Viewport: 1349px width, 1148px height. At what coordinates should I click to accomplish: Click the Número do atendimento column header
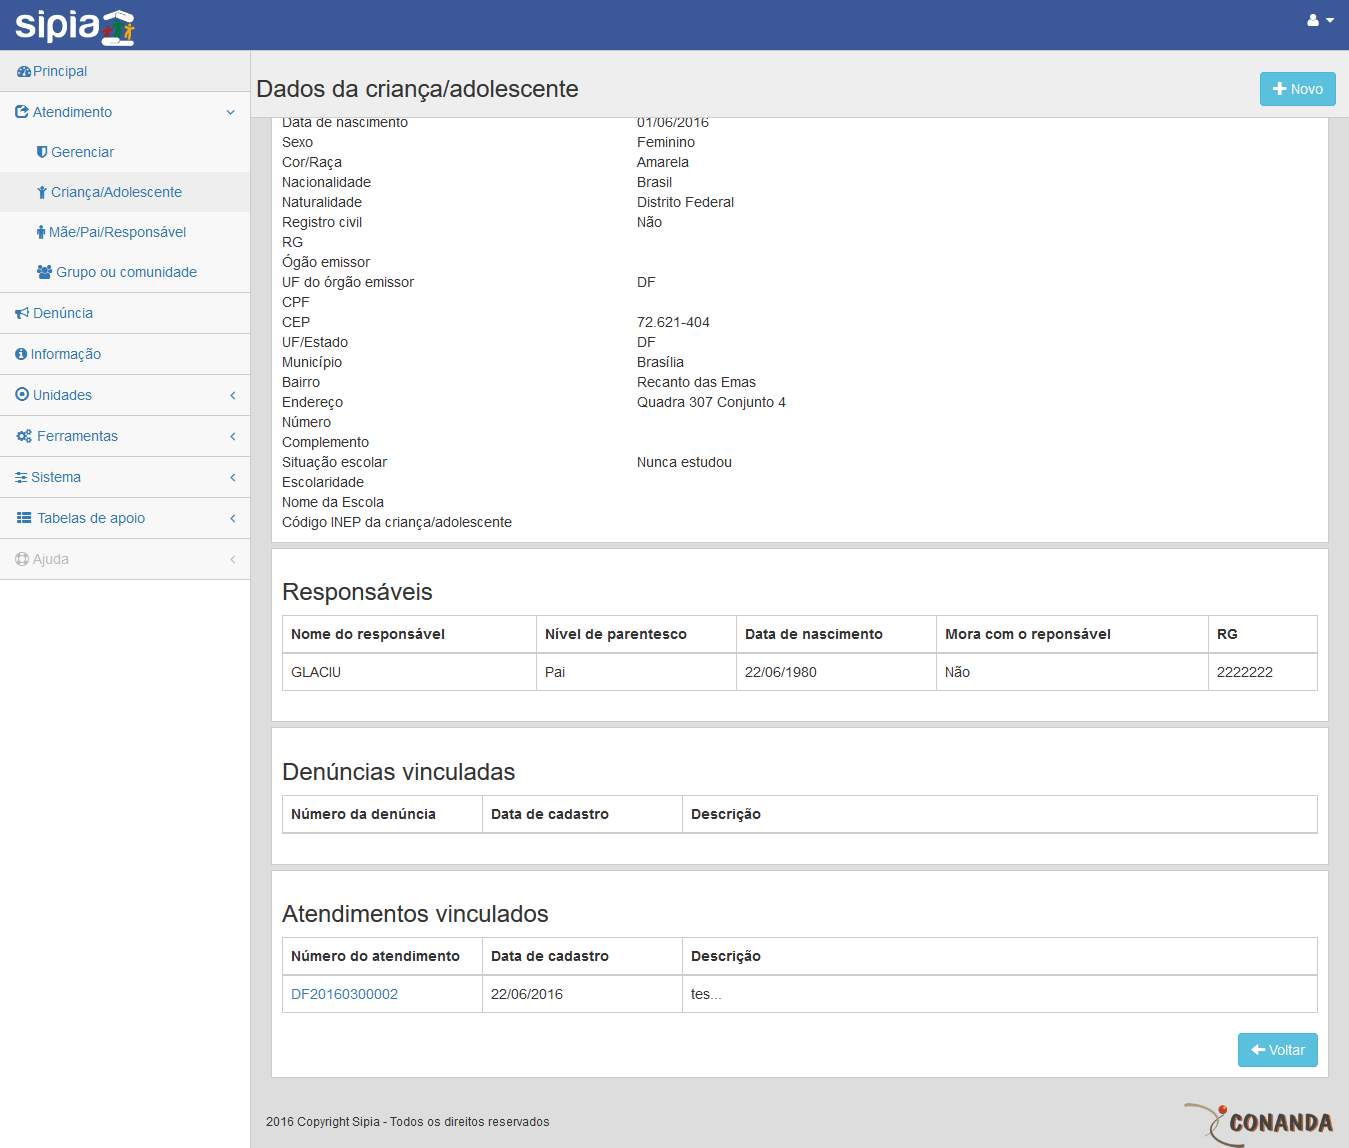click(x=382, y=956)
